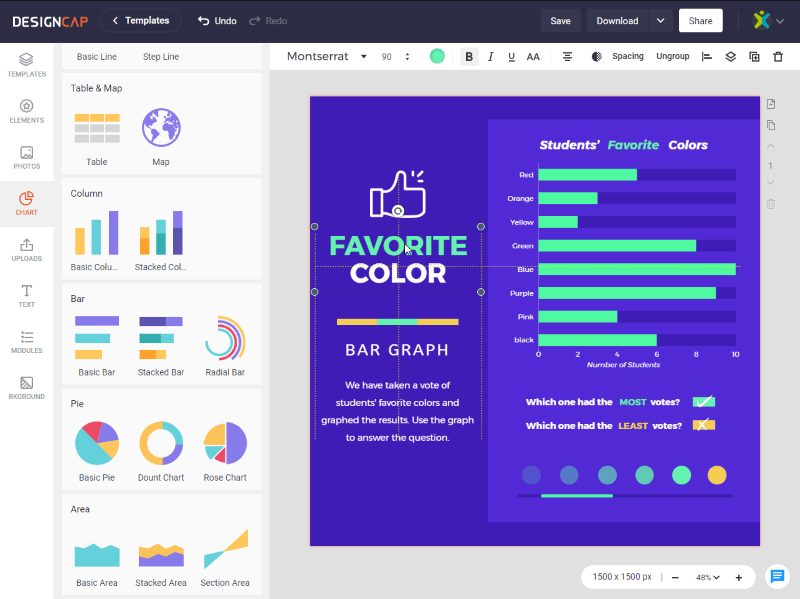This screenshot has height=599, width=800.
Task: Duplicate the selected element
Action: pyautogui.click(x=754, y=57)
